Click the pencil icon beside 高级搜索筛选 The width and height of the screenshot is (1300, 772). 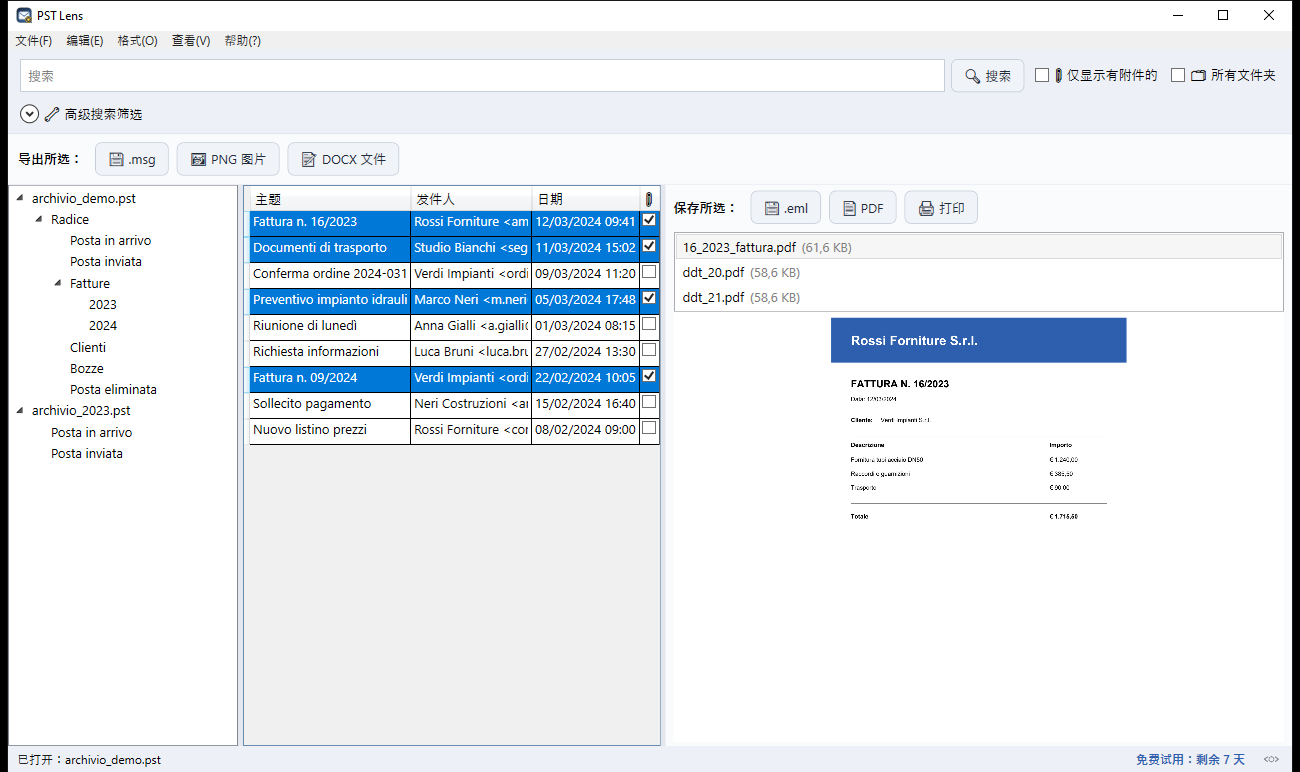click(52, 115)
